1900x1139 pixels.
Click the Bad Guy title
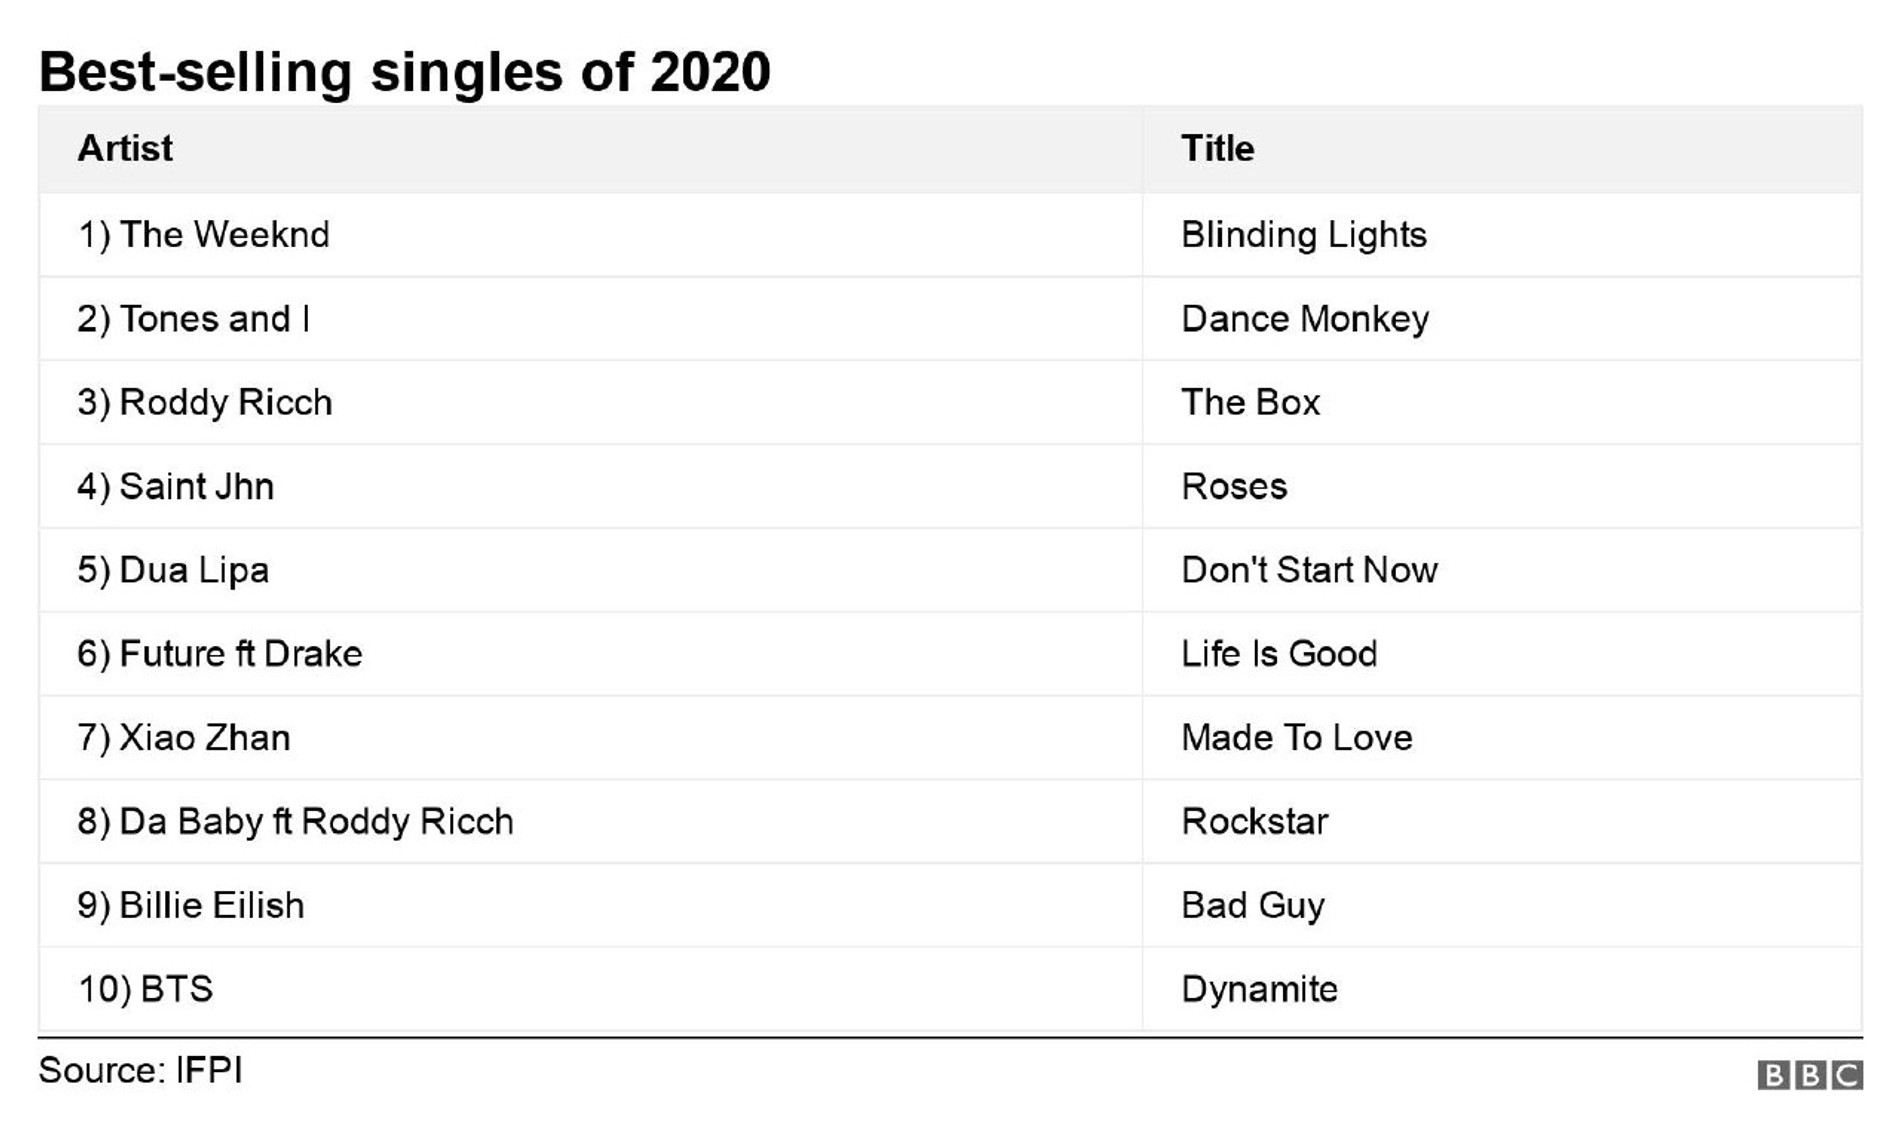pyautogui.click(x=1252, y=905)
